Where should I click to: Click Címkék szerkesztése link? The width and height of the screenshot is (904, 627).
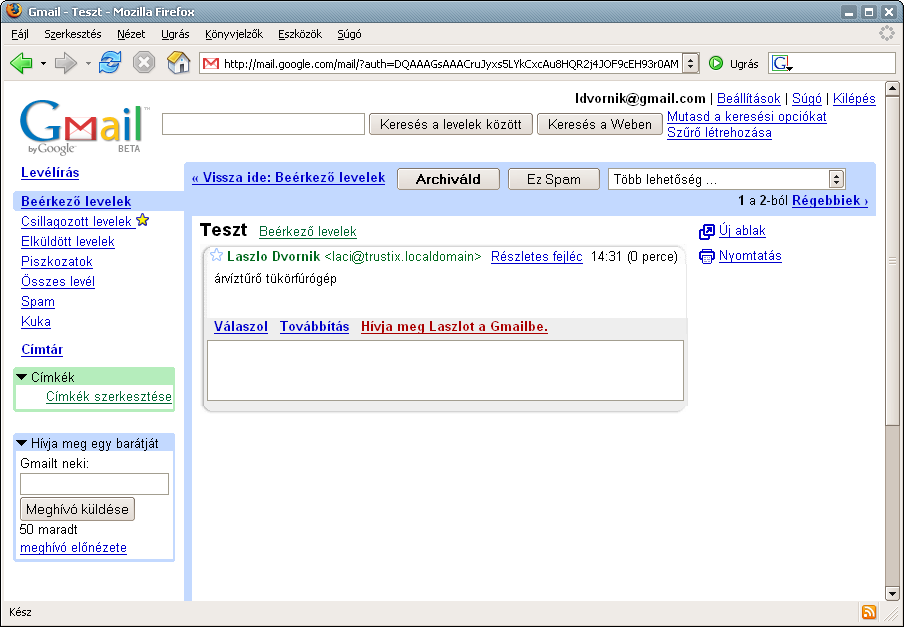click(109, 396)
